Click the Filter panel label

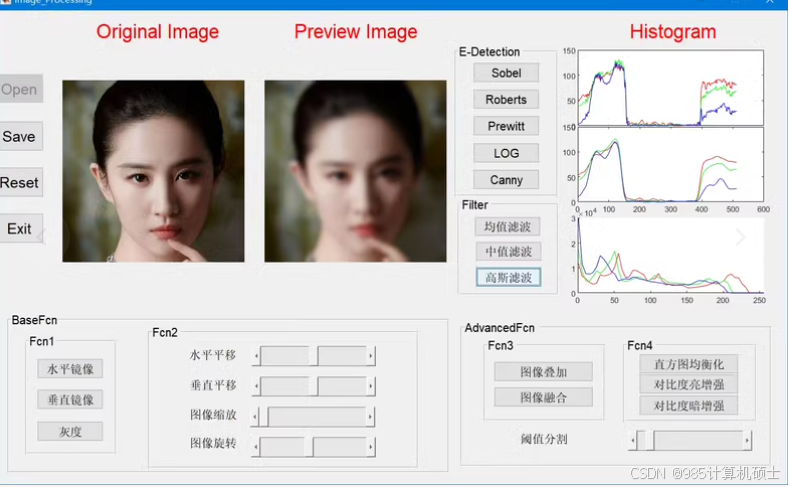point(475,205)
